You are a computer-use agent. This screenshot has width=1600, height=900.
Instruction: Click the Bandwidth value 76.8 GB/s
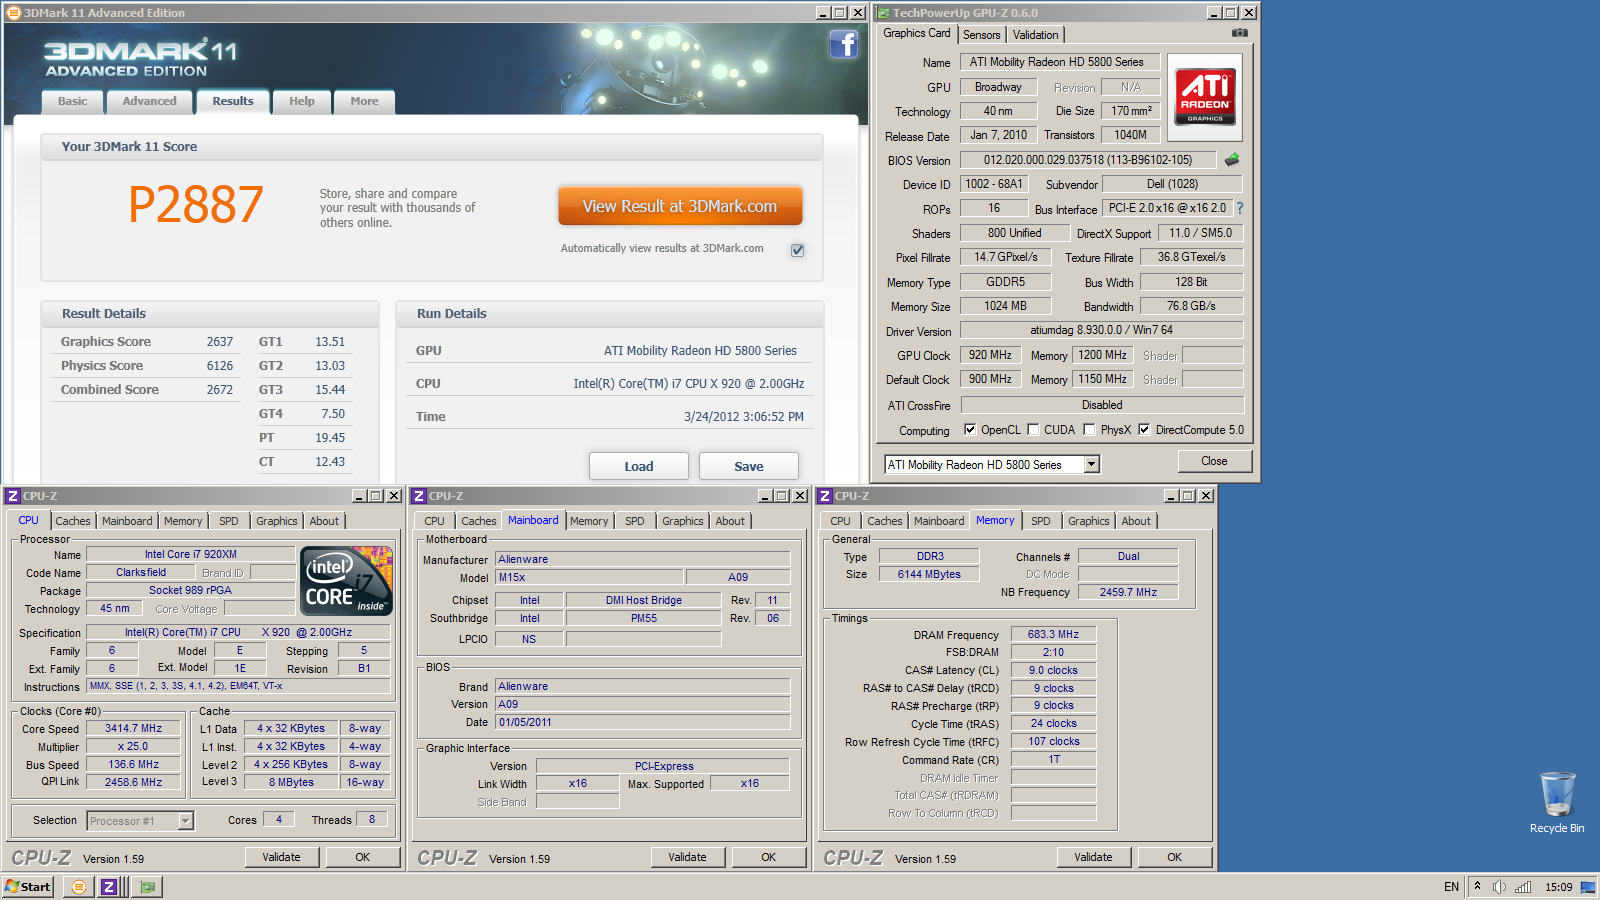pos(1191,306)
